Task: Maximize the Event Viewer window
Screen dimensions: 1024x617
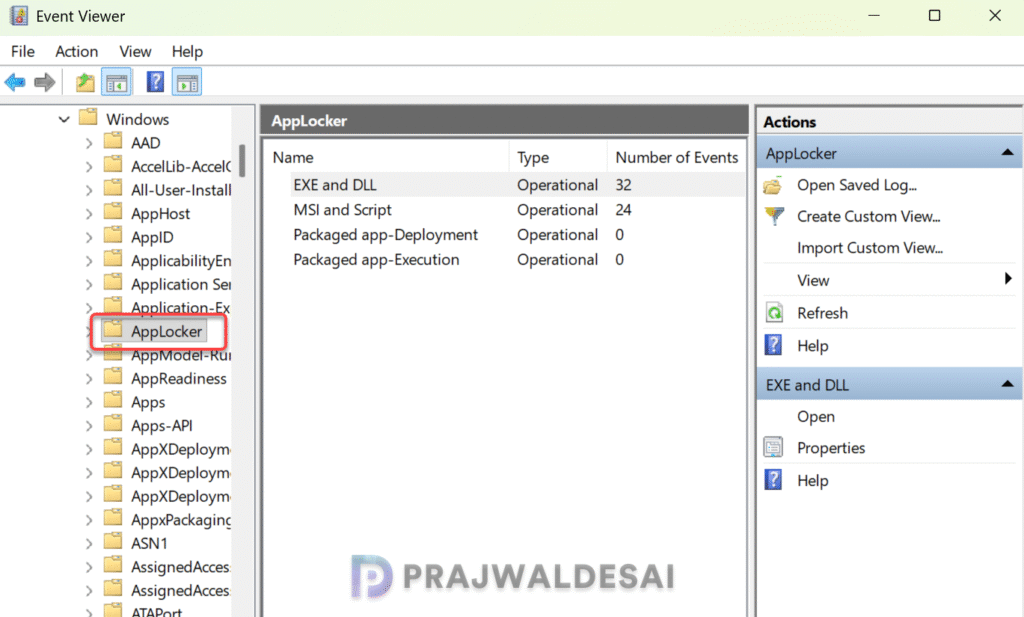Action: [x=935, y=15]
